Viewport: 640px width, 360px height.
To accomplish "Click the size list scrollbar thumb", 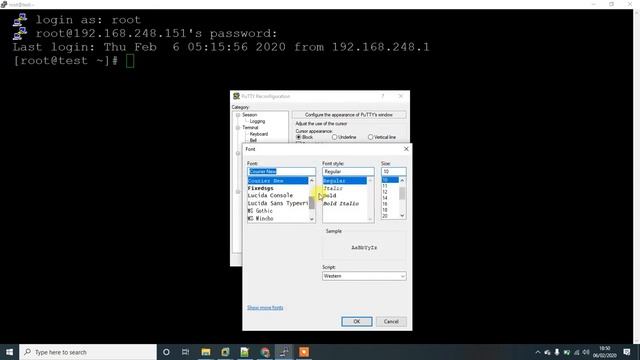I will (402, 193).
